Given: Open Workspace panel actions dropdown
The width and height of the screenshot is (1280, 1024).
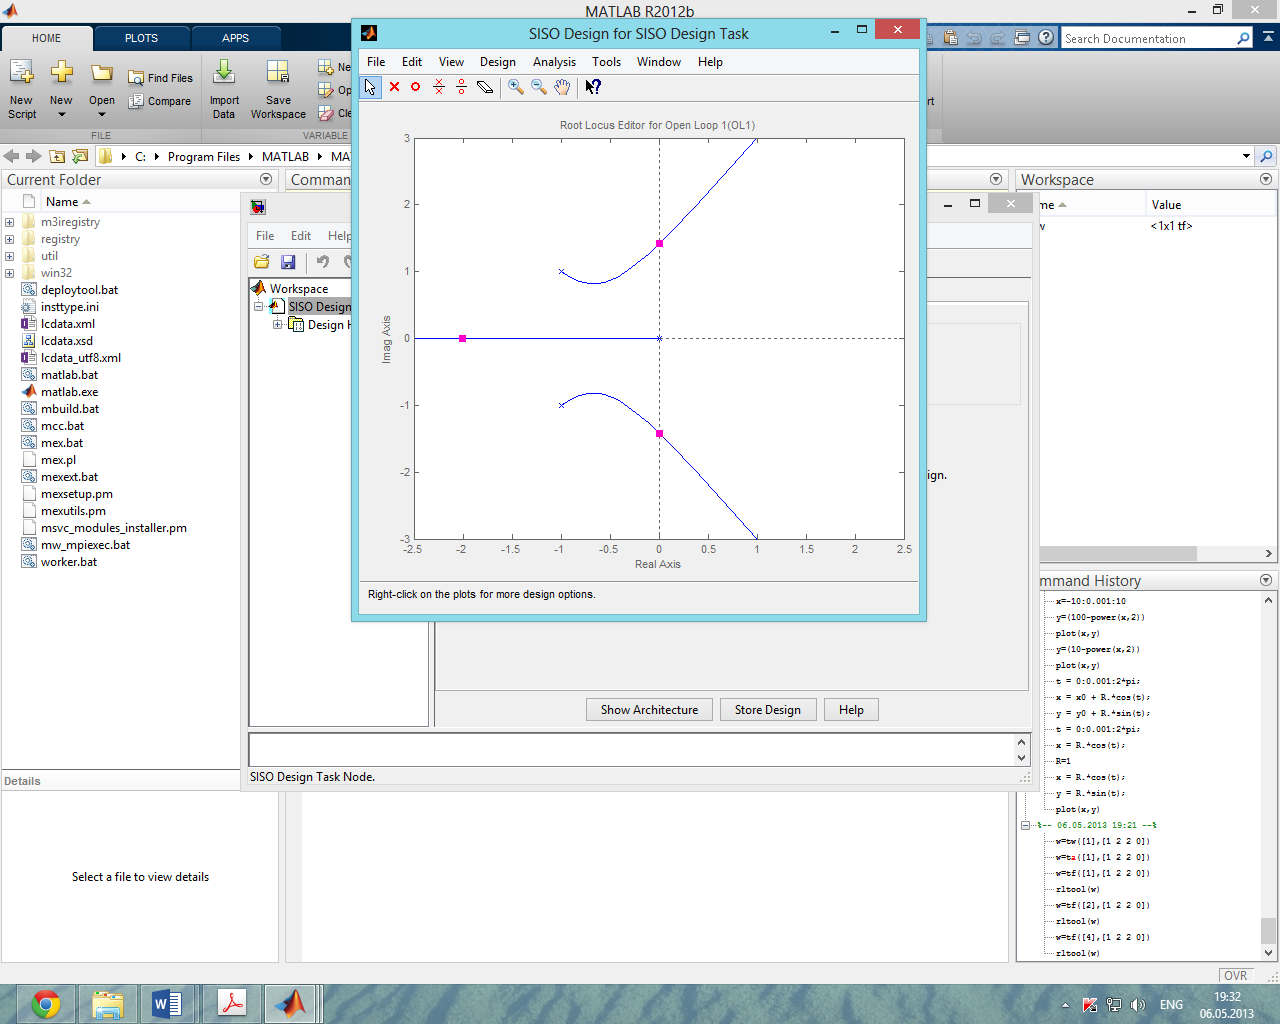Looking at the screenshot, I should 1266,179.
